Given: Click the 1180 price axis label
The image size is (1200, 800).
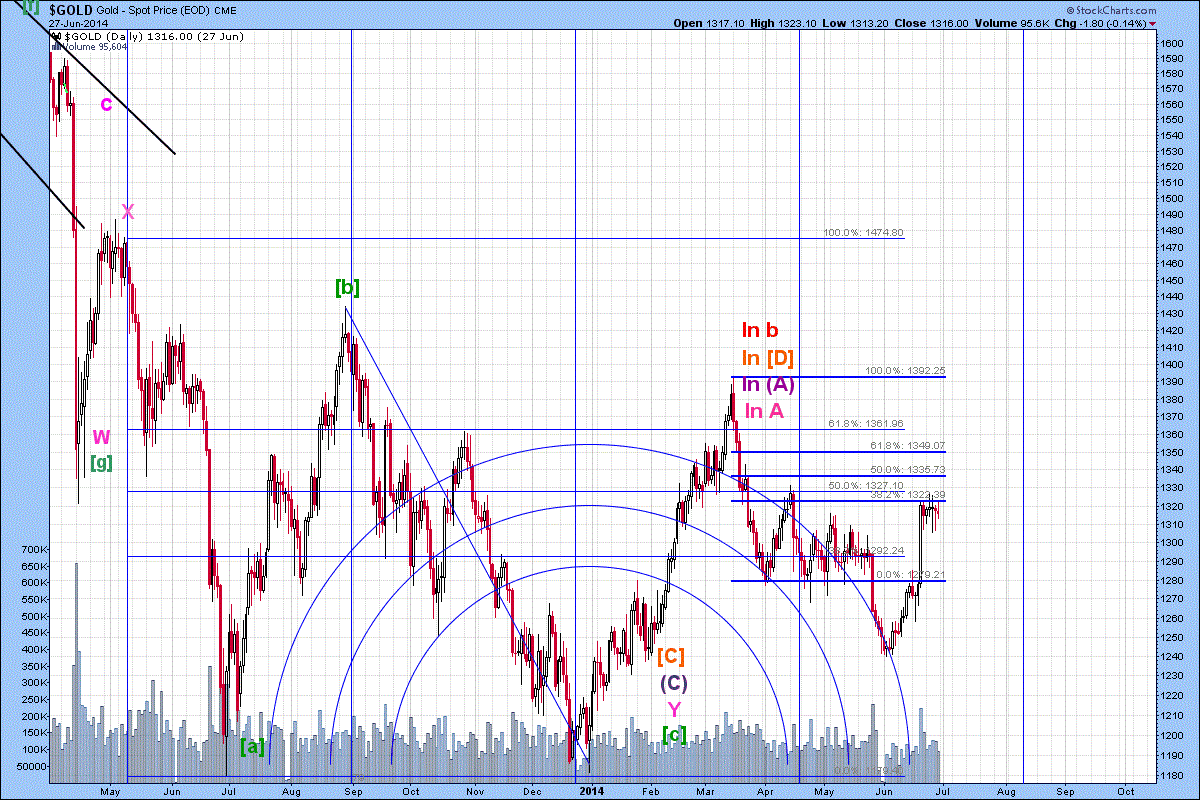Looking at the screenshot, I should (1171, 775).
